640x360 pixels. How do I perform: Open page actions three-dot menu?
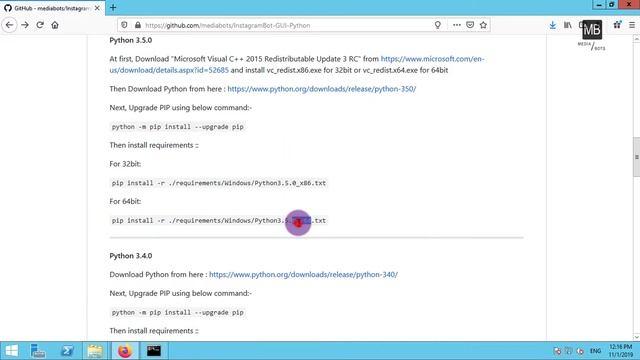pos(457,25)
